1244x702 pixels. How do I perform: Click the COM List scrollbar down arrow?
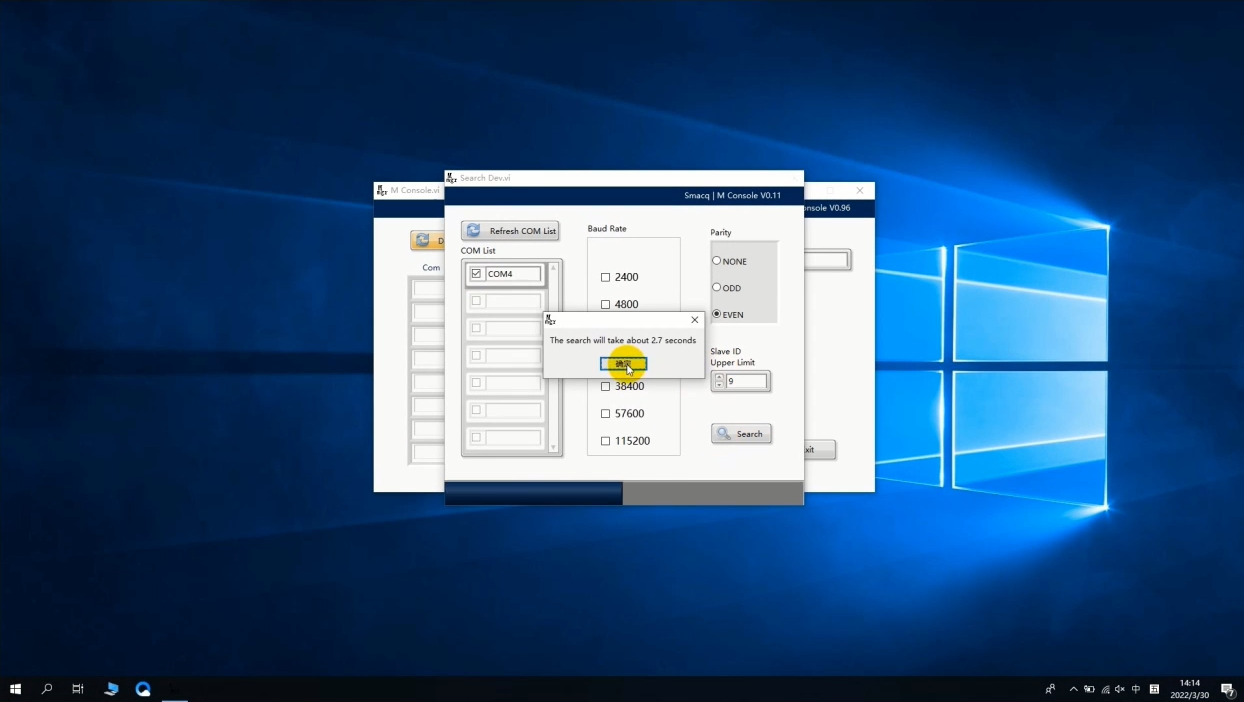(553, 448)
